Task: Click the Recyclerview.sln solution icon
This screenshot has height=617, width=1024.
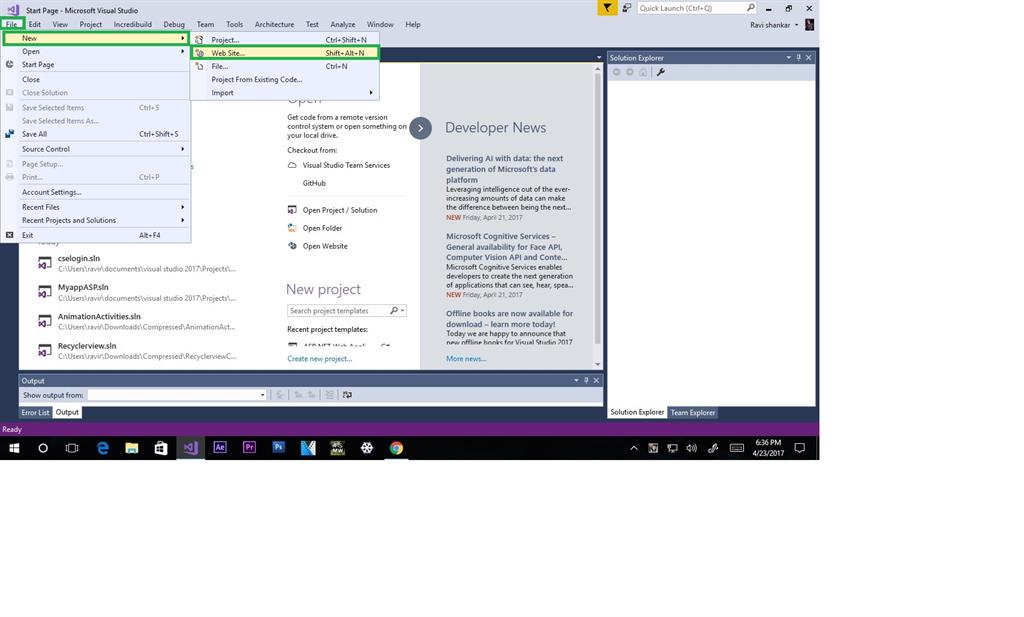Action: [44, 351]
